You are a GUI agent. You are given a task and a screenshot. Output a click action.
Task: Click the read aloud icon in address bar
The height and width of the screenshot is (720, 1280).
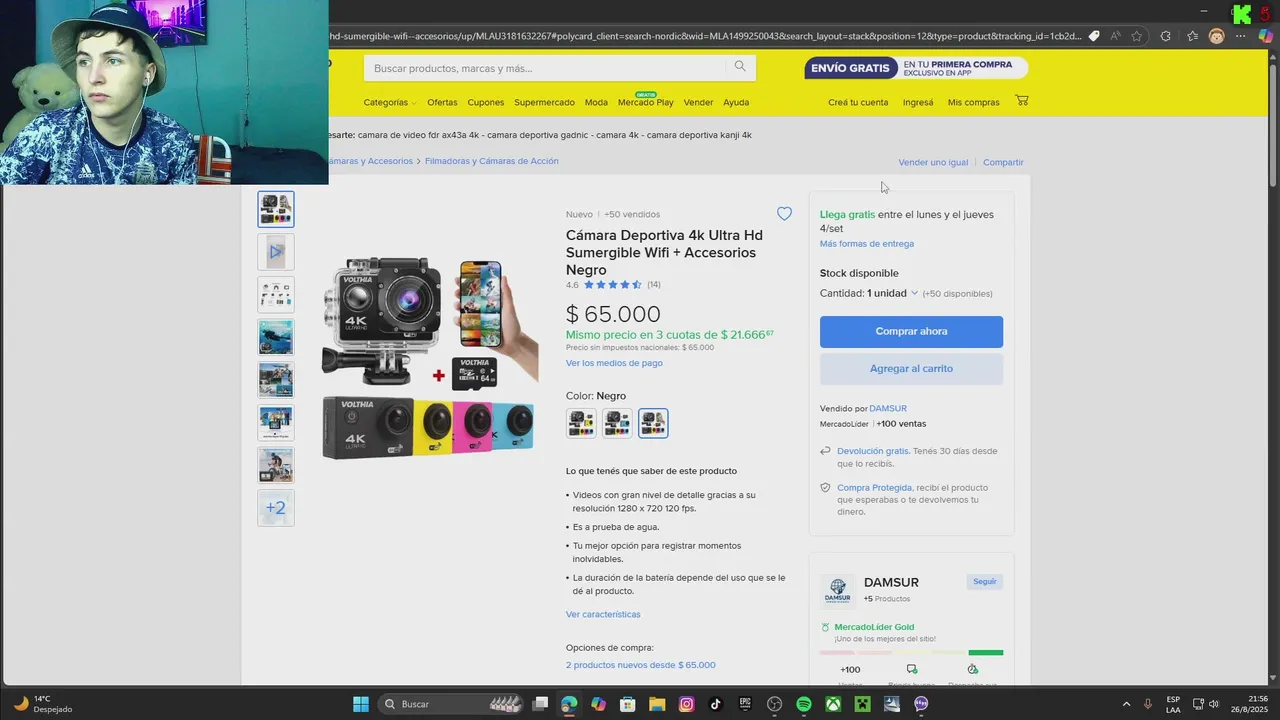[1115, 36]
